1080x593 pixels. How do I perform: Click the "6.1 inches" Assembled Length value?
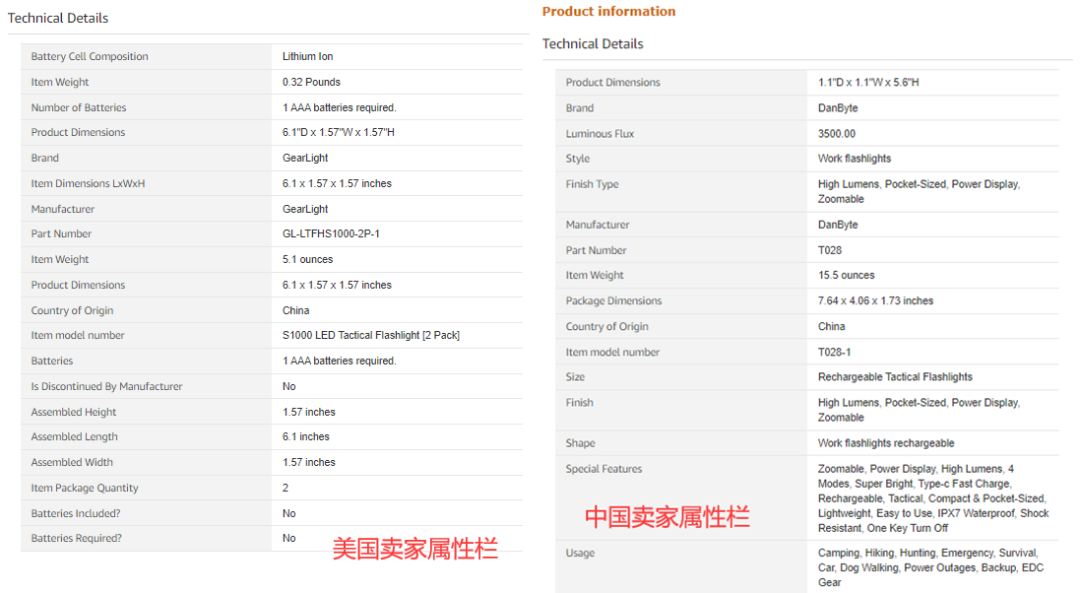click(306, 437)
